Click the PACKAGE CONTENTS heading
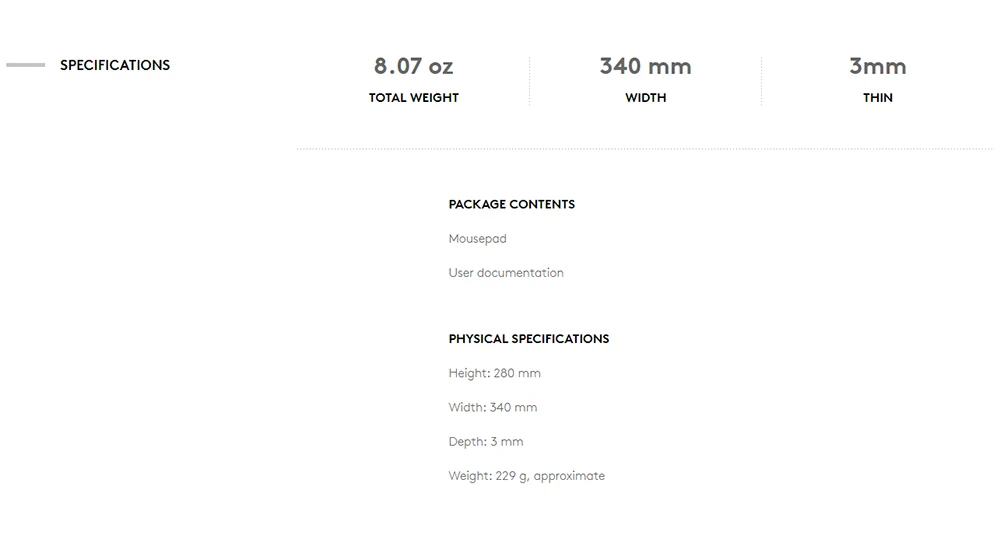 511,204
